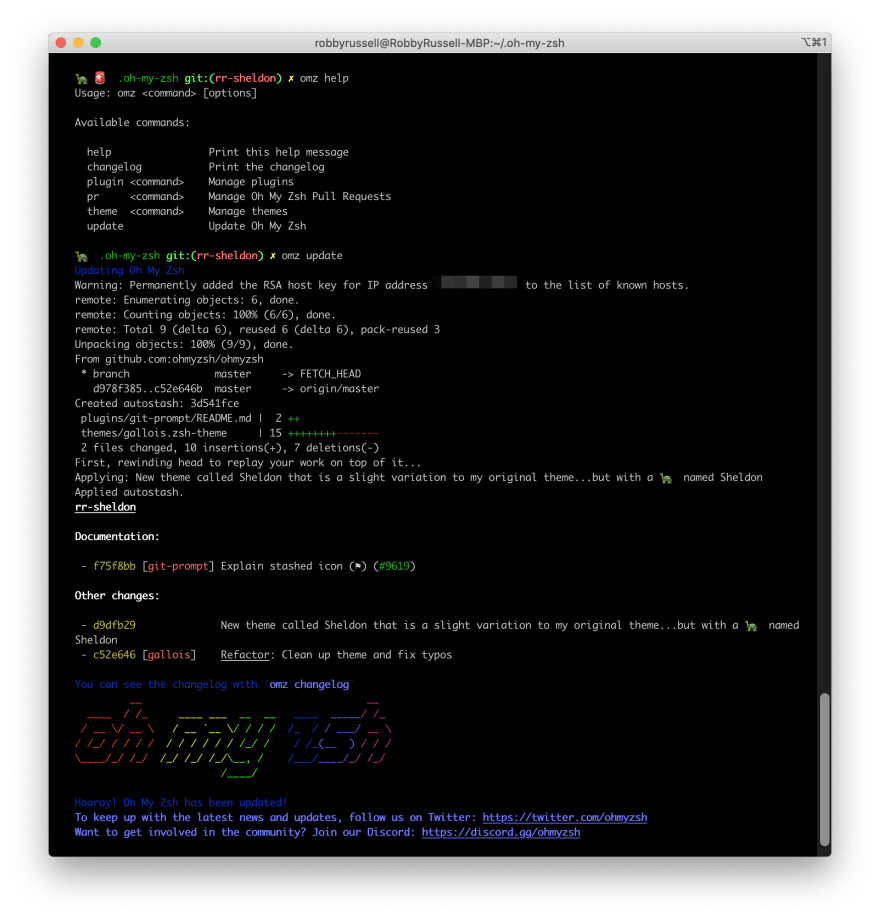The image size is (880, 921).
Task: Click the dinosaur emoji in Applying line
Action: 666,478
